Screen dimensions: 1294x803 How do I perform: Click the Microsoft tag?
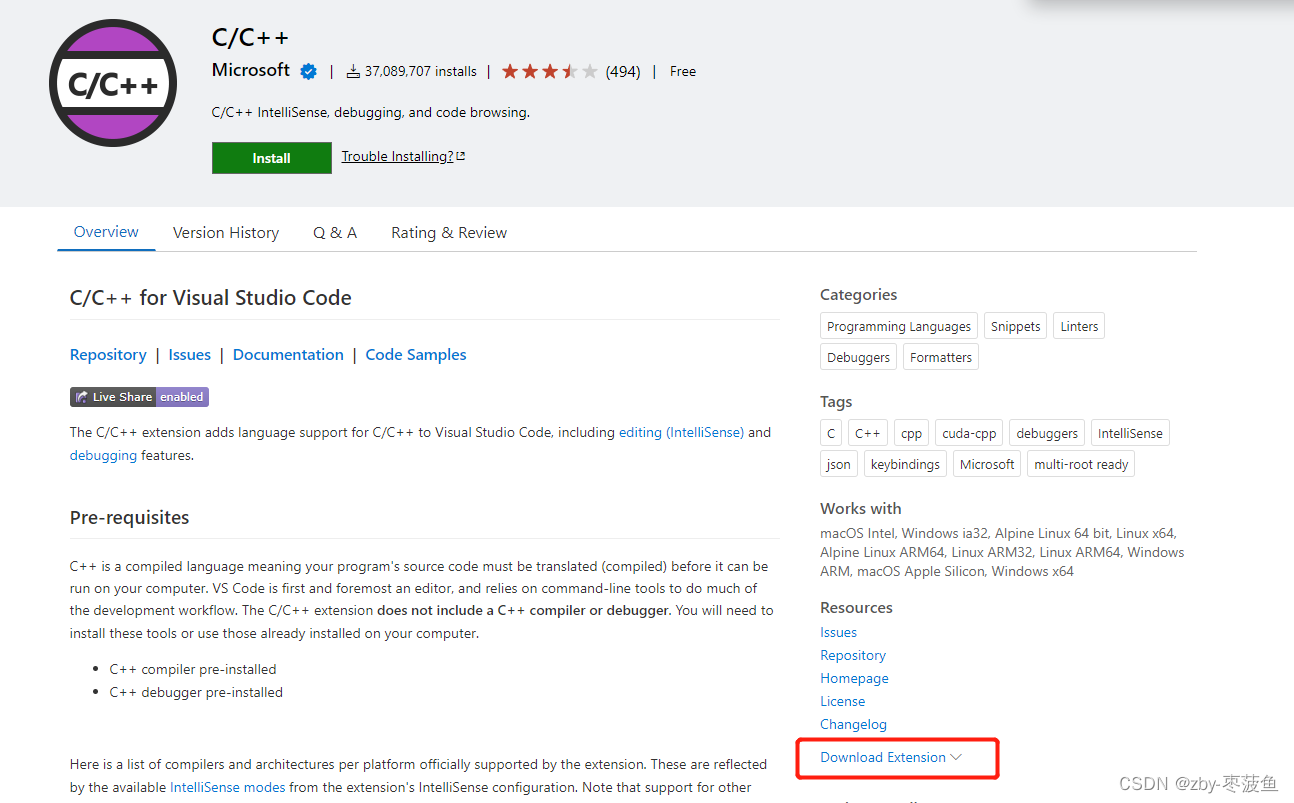987,464
